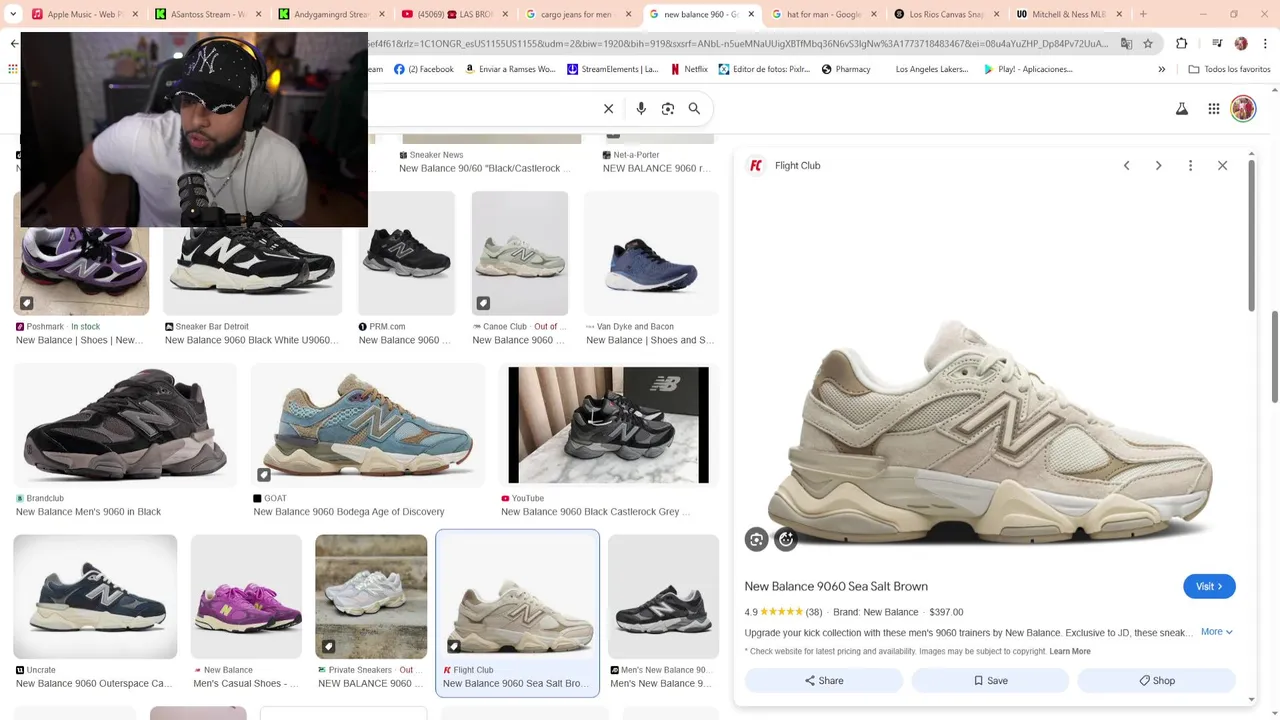Close the hat for man tab
The image size is (1280, 720).
[x=873, y=14]
